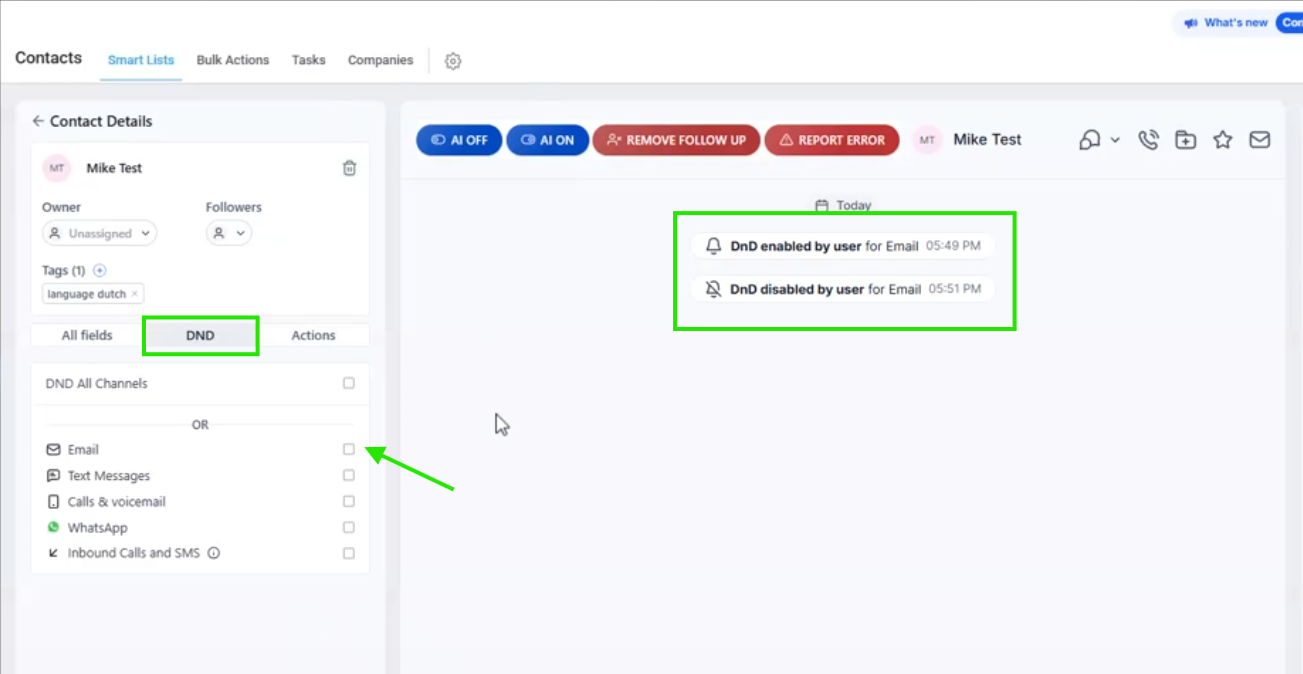Click the Text Messages chat icon
The image size is (1303, 674).
click(53, 476)
